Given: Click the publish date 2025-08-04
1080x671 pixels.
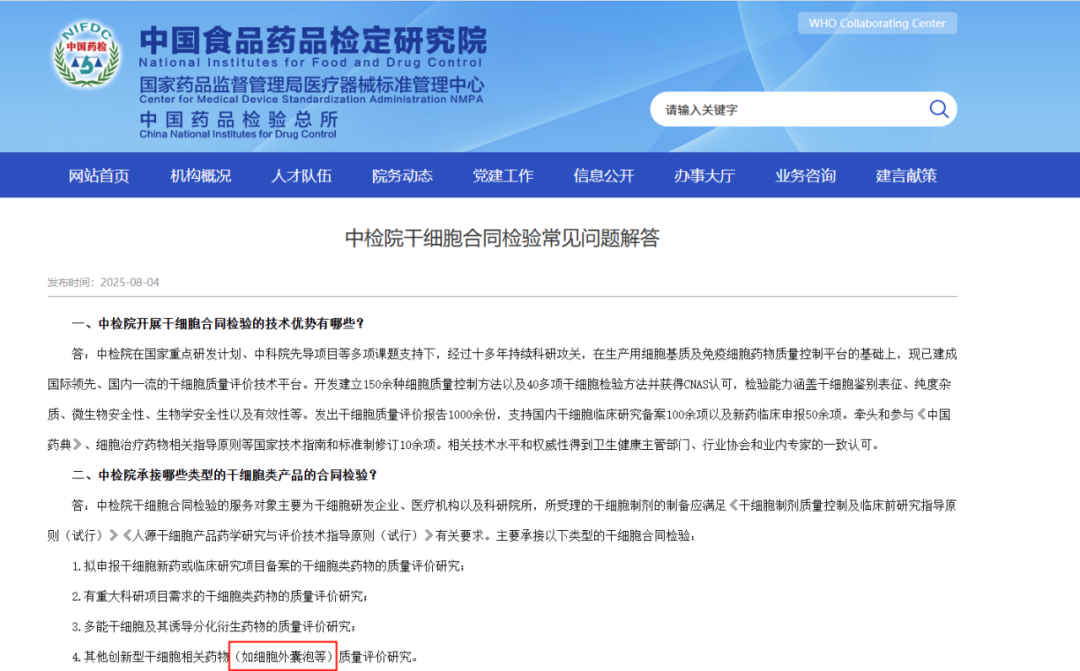Looking at the screenshot, I should point(129,282).
